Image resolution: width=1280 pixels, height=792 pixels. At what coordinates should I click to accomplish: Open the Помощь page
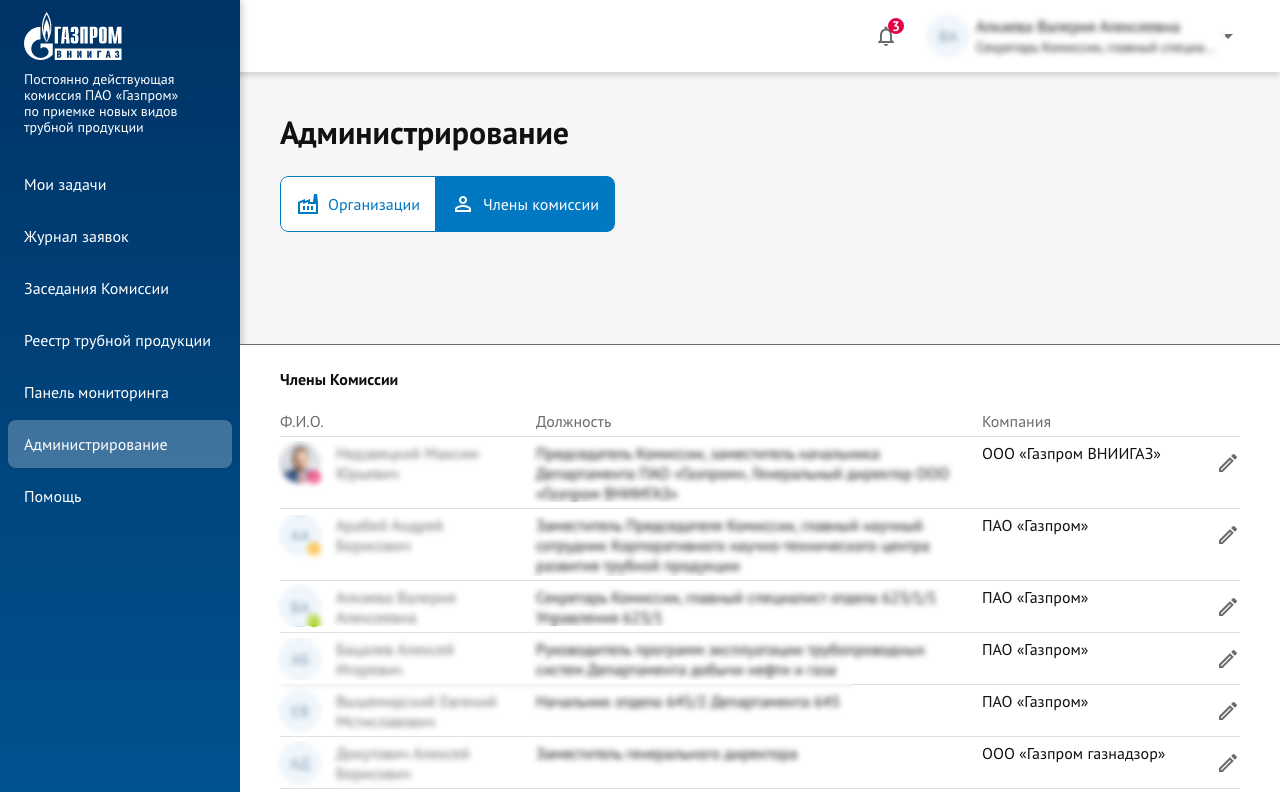coord(53,497)
